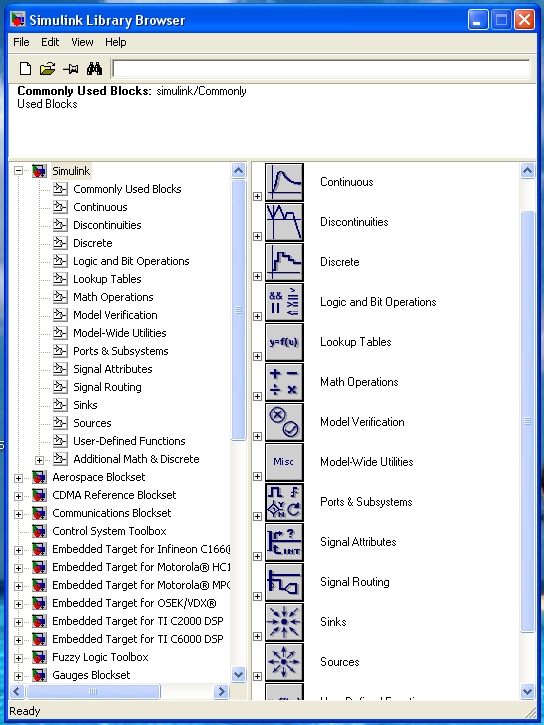Open the Help menu
Viewport: 544px width, 725px height.
click(x=116, y=42)
